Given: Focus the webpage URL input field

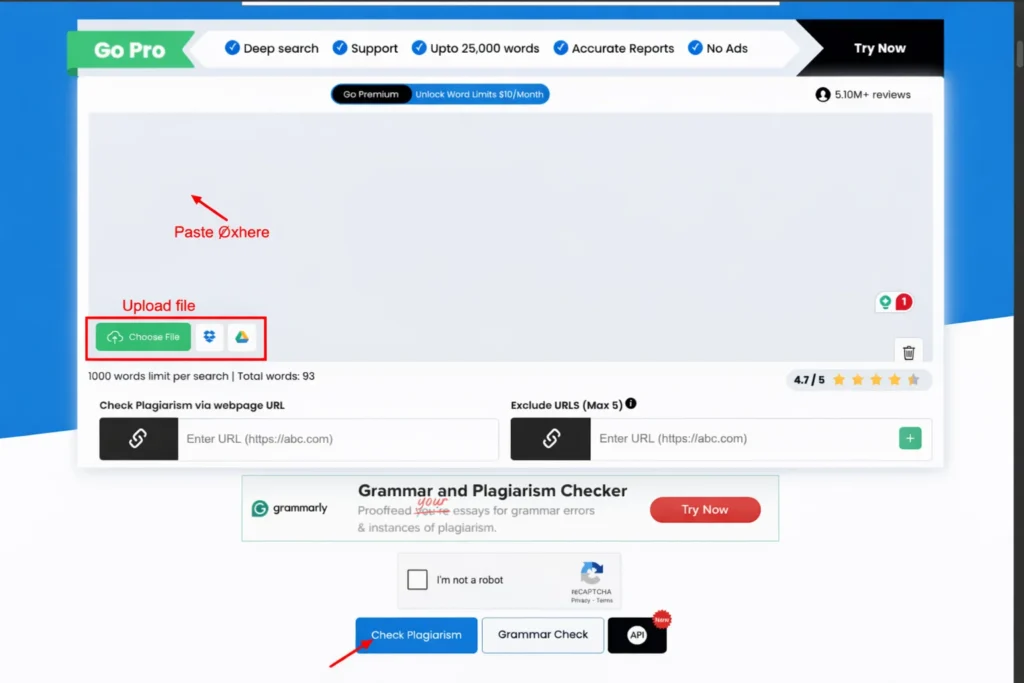Looking at the screenshot, I should coord(338,439).
